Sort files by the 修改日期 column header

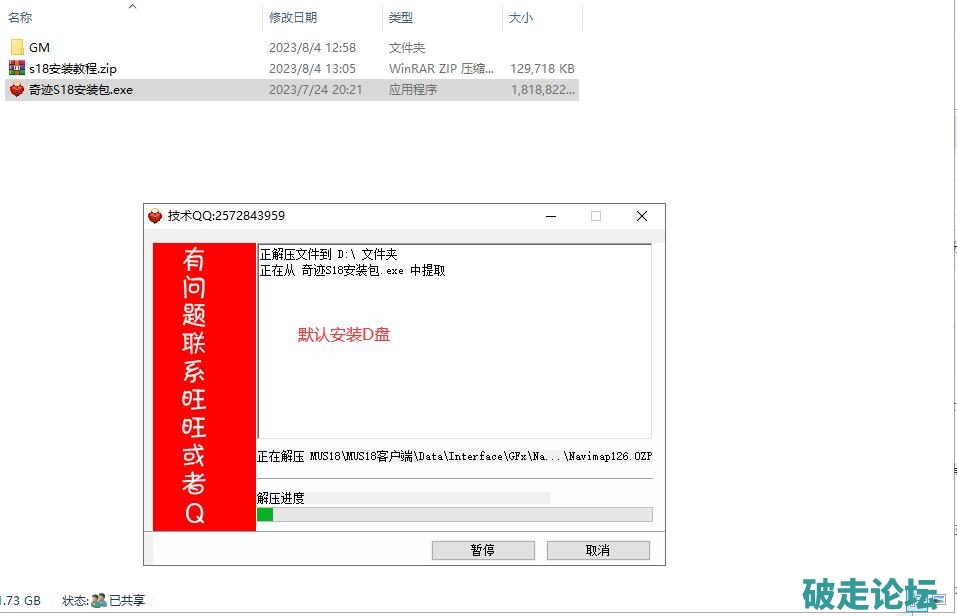tap(292, 18)
